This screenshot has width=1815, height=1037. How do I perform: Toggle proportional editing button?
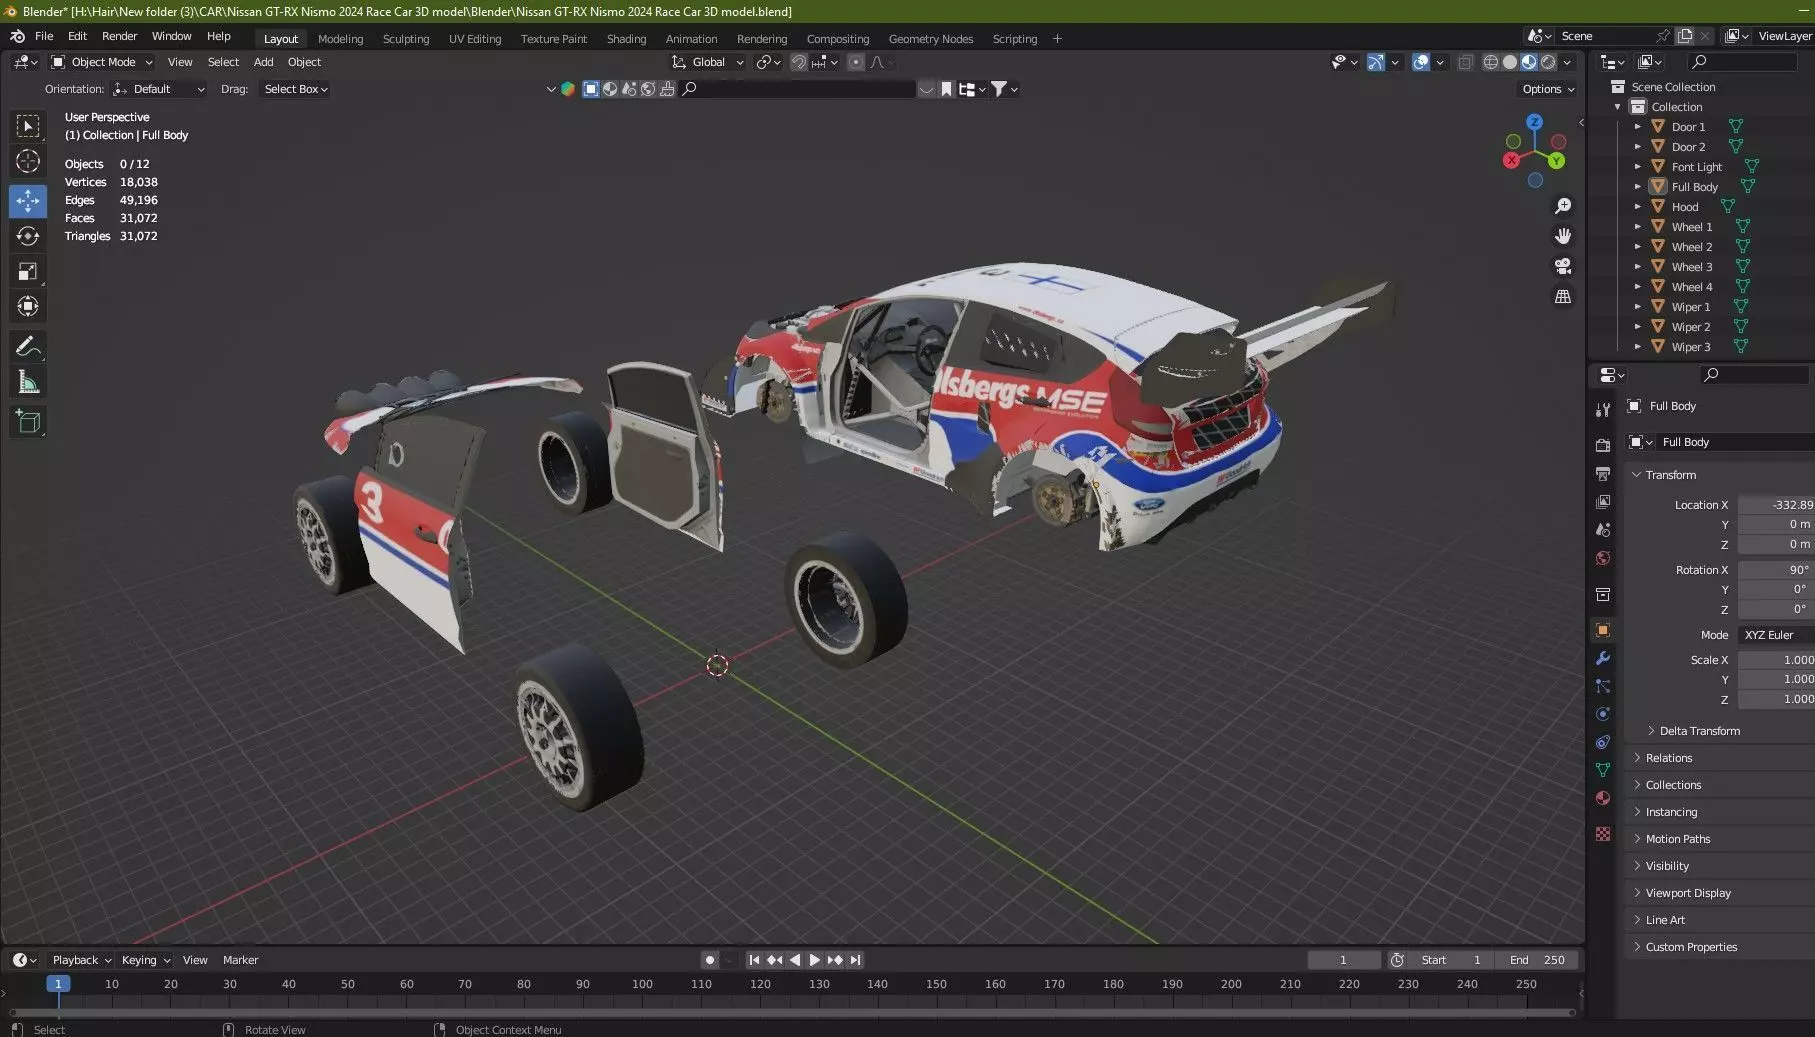pos(855,62)
